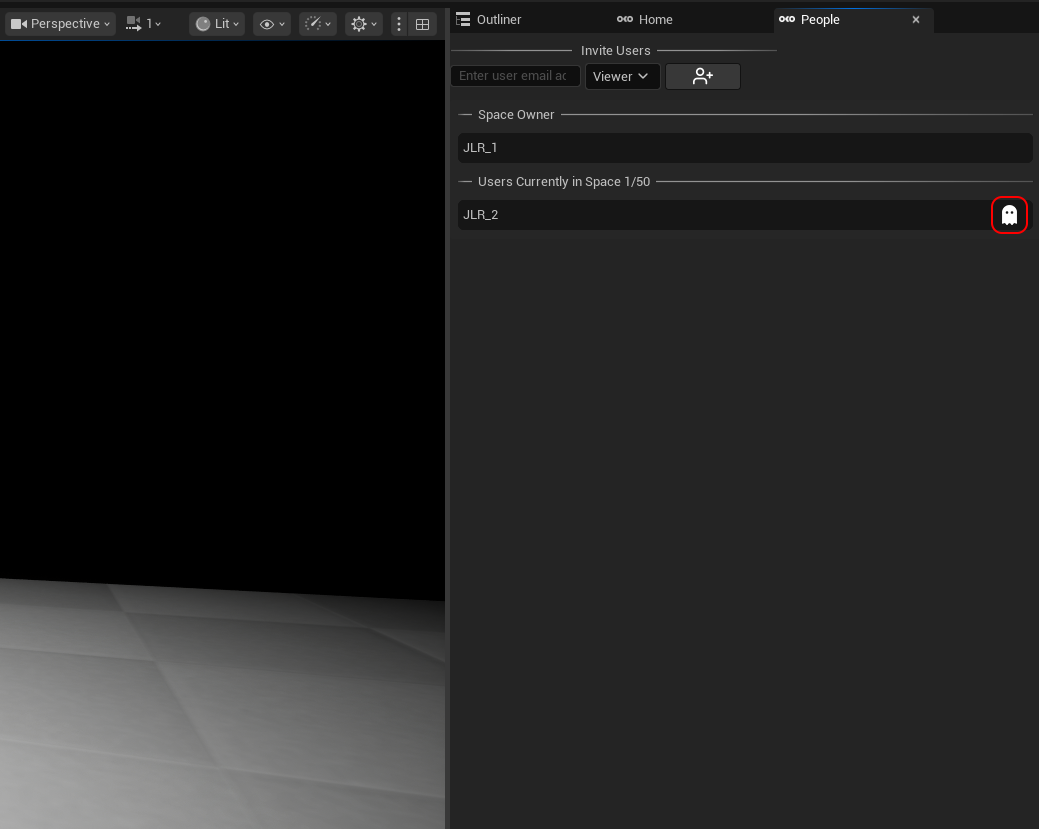Open the camera speed setting

click(144, 23)
